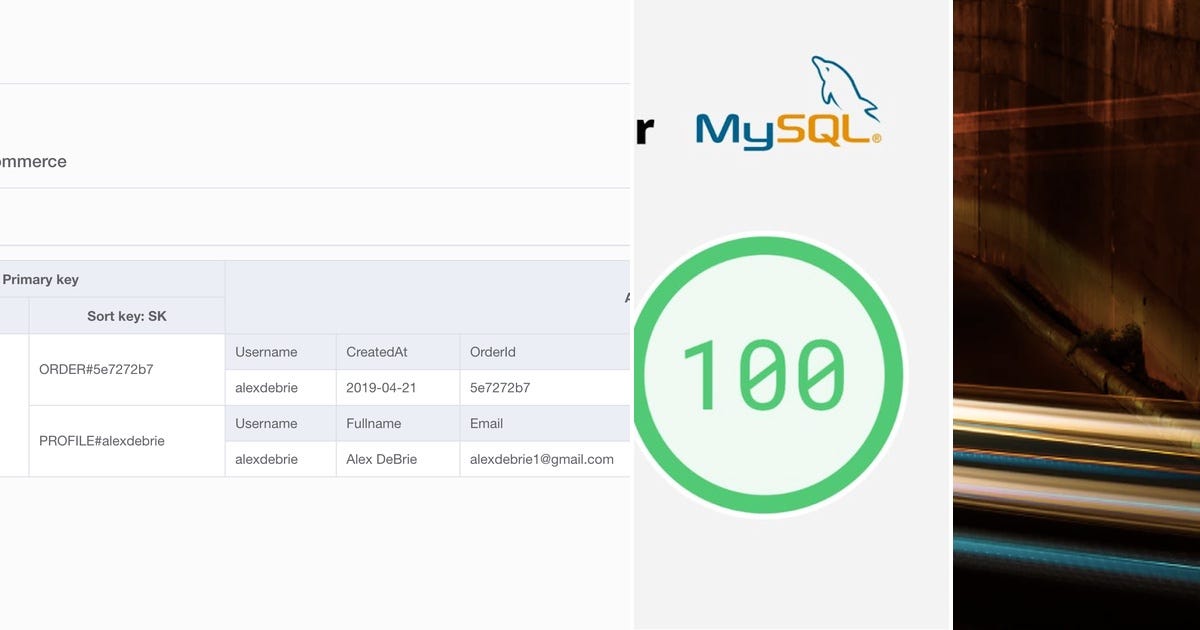Switch to the Email column header
Screen dimensions: 1200x630
[x=486, y=423]
